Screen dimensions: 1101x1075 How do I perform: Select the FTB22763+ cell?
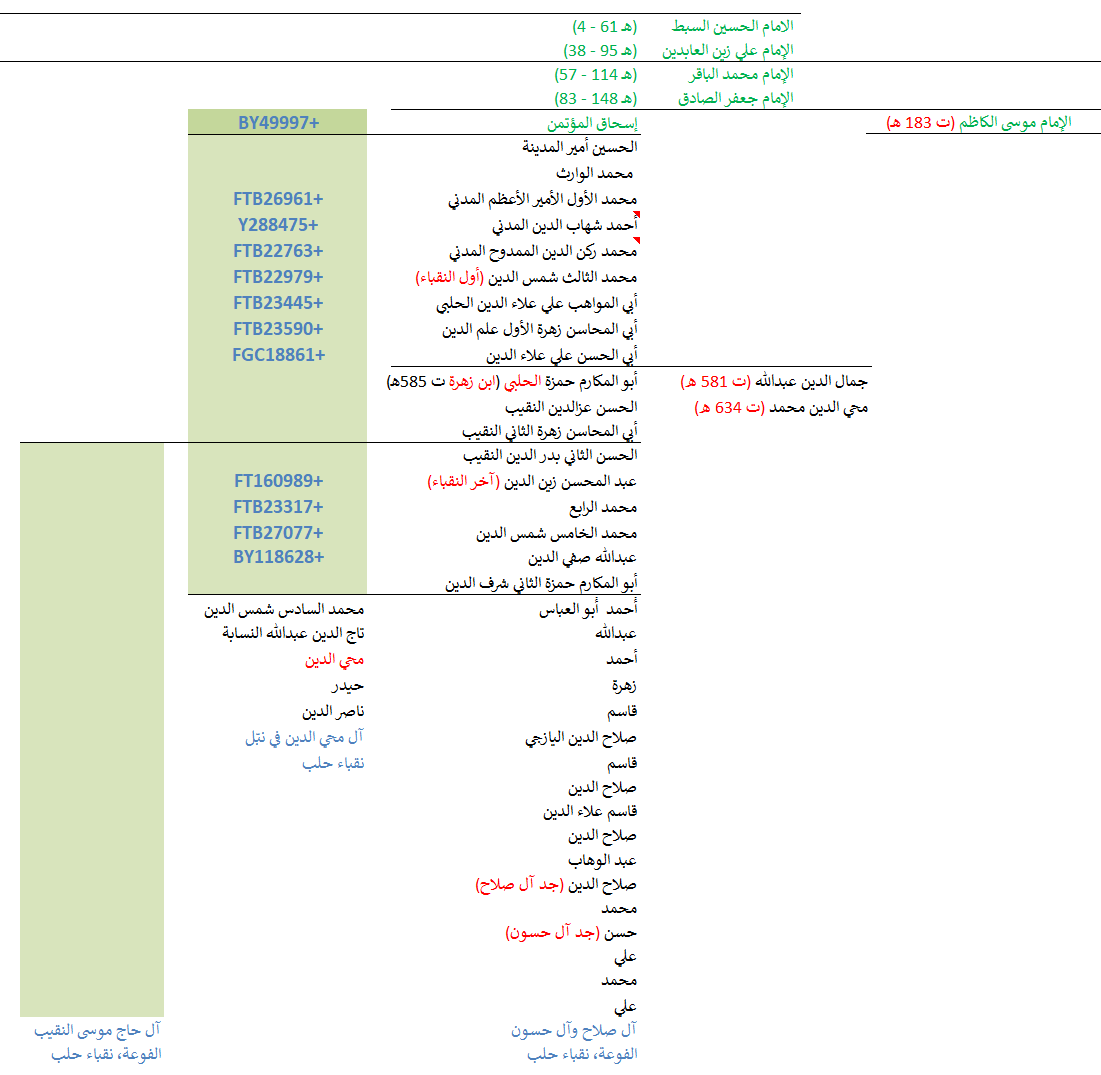278,251
